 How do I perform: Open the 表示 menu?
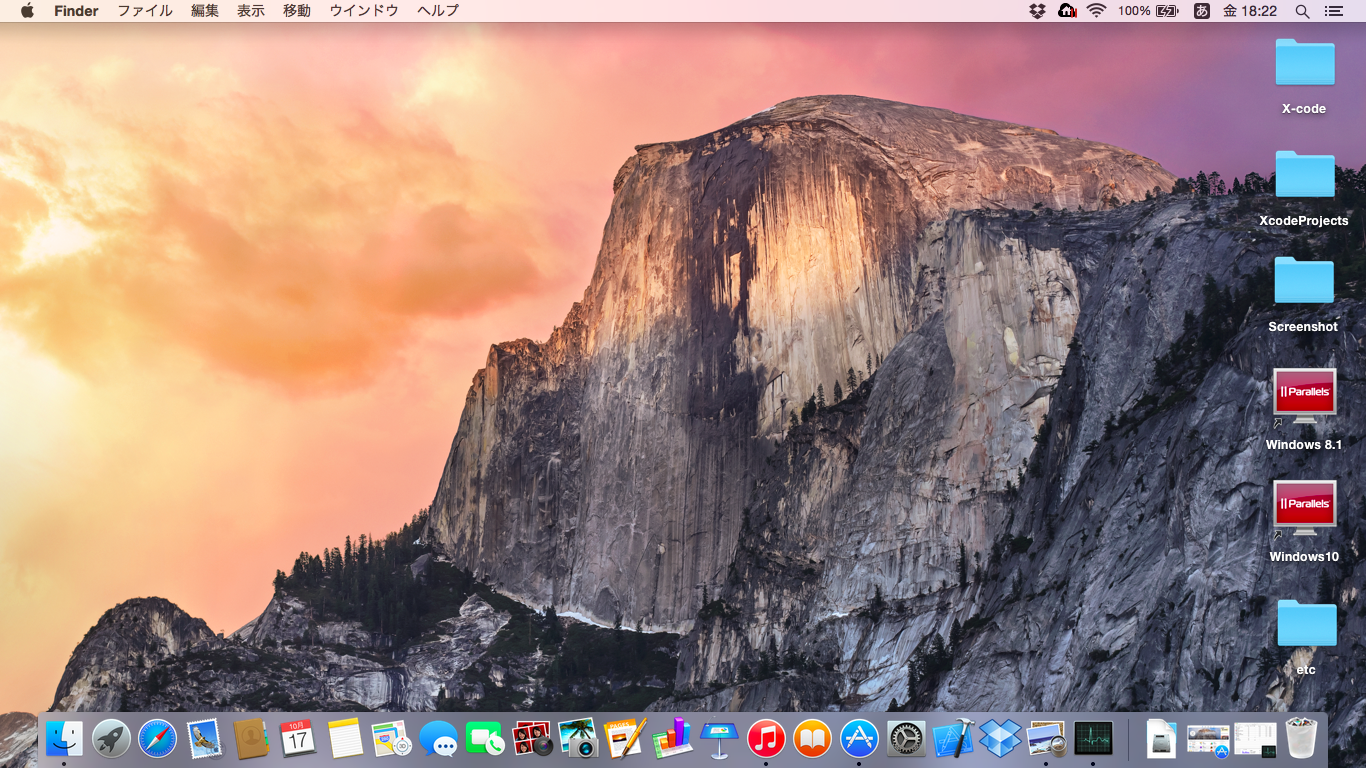tap(251, 11)
